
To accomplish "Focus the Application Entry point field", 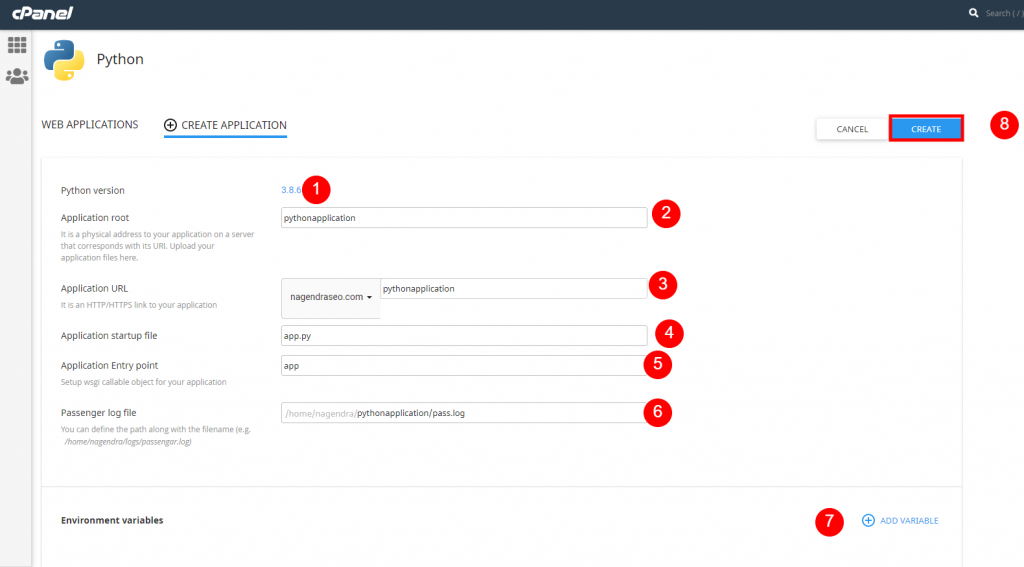I will [464, 366].
